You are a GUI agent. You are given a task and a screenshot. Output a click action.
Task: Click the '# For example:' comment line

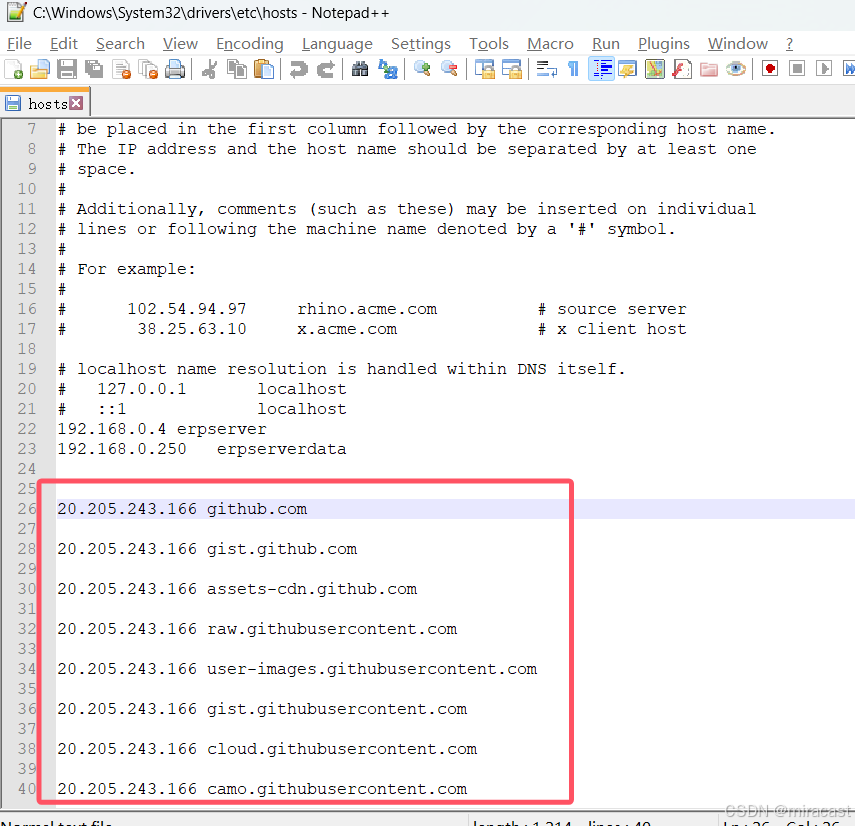coord(127,269)
